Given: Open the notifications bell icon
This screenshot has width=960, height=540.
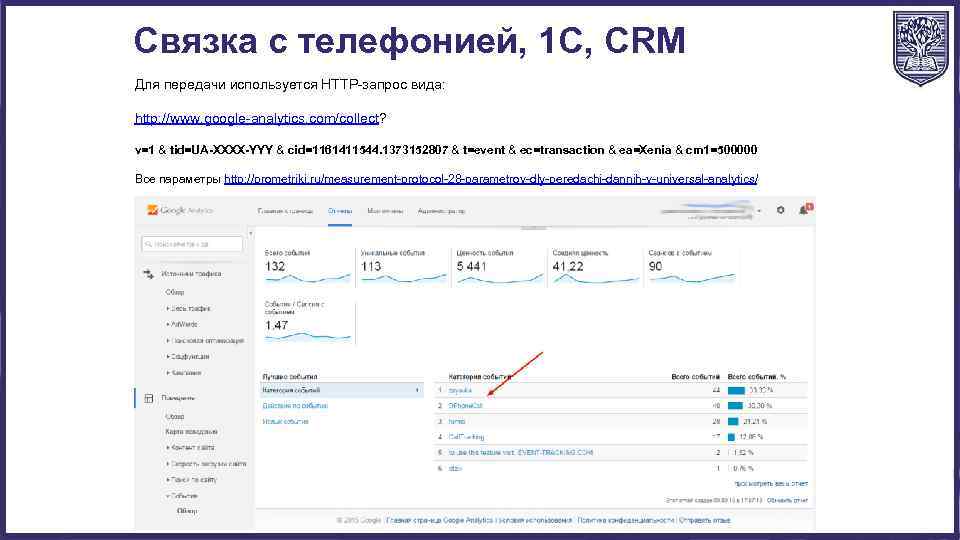Looking at the screenshot, I should point(804,210).
